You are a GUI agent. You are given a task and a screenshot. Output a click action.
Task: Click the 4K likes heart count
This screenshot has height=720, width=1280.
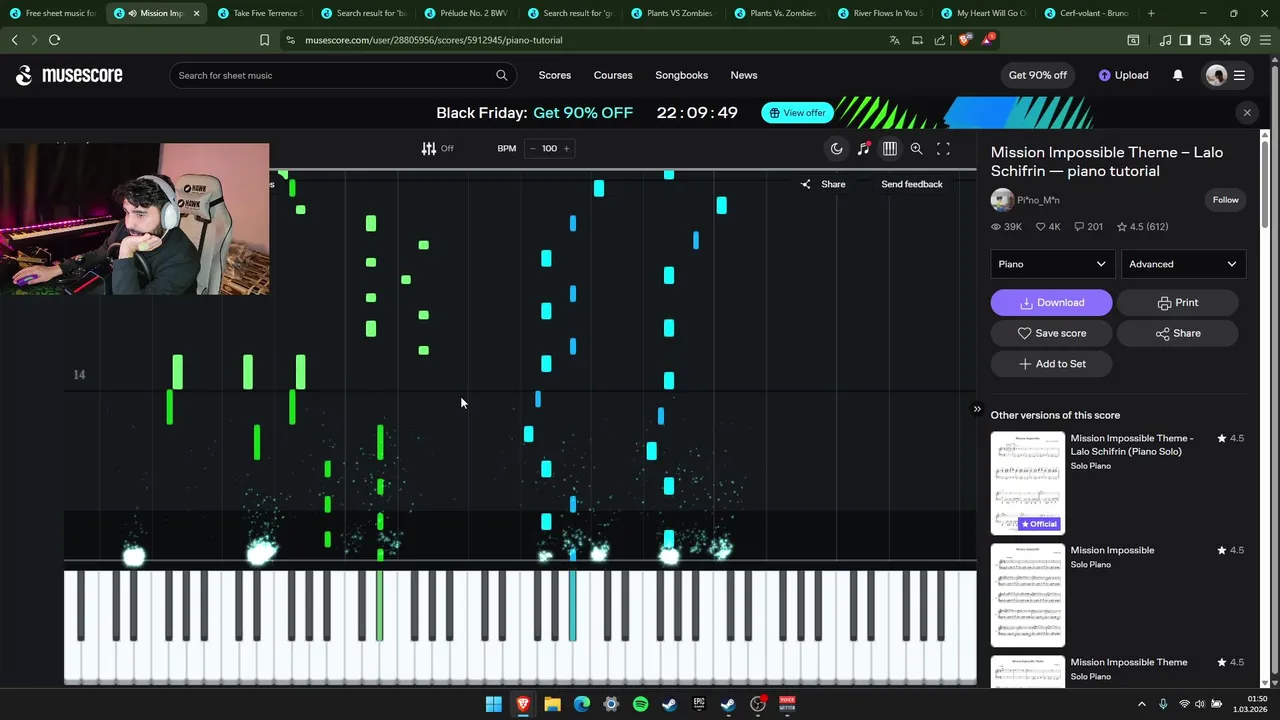point(1048,227)
